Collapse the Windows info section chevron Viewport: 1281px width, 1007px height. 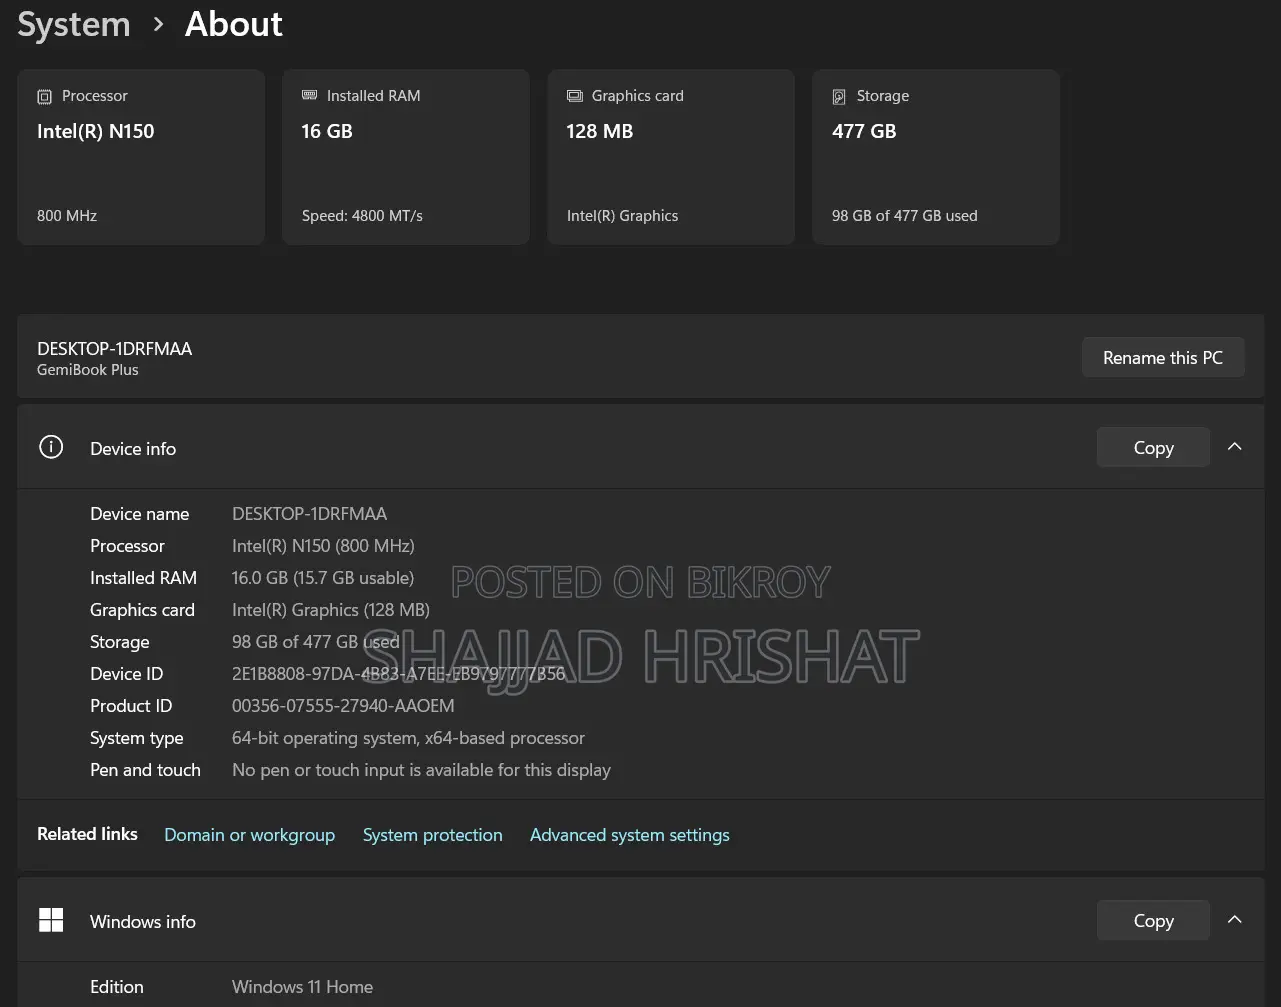1235,920
